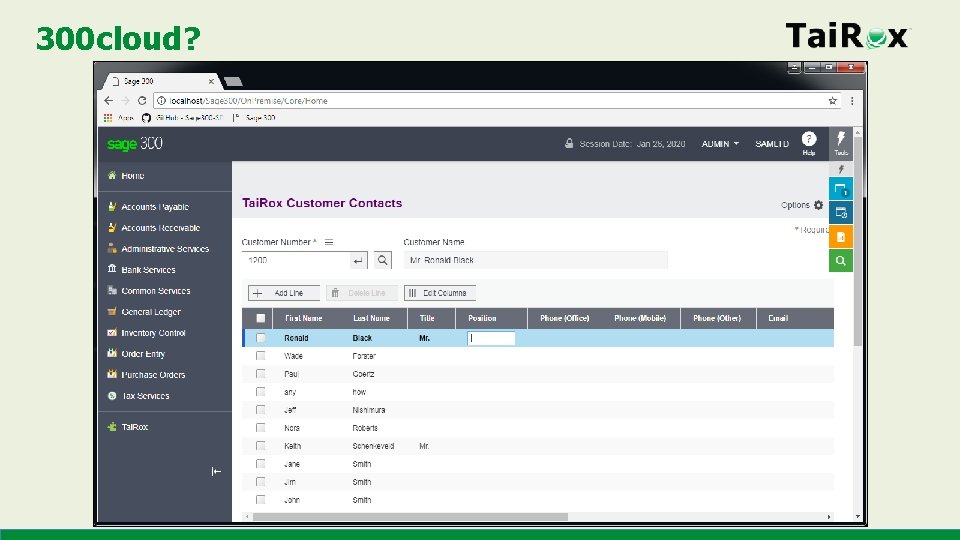The image size is (960, 540).
Task: Open the Help icon
Action: pyautogui.click(x=809, y=143)
